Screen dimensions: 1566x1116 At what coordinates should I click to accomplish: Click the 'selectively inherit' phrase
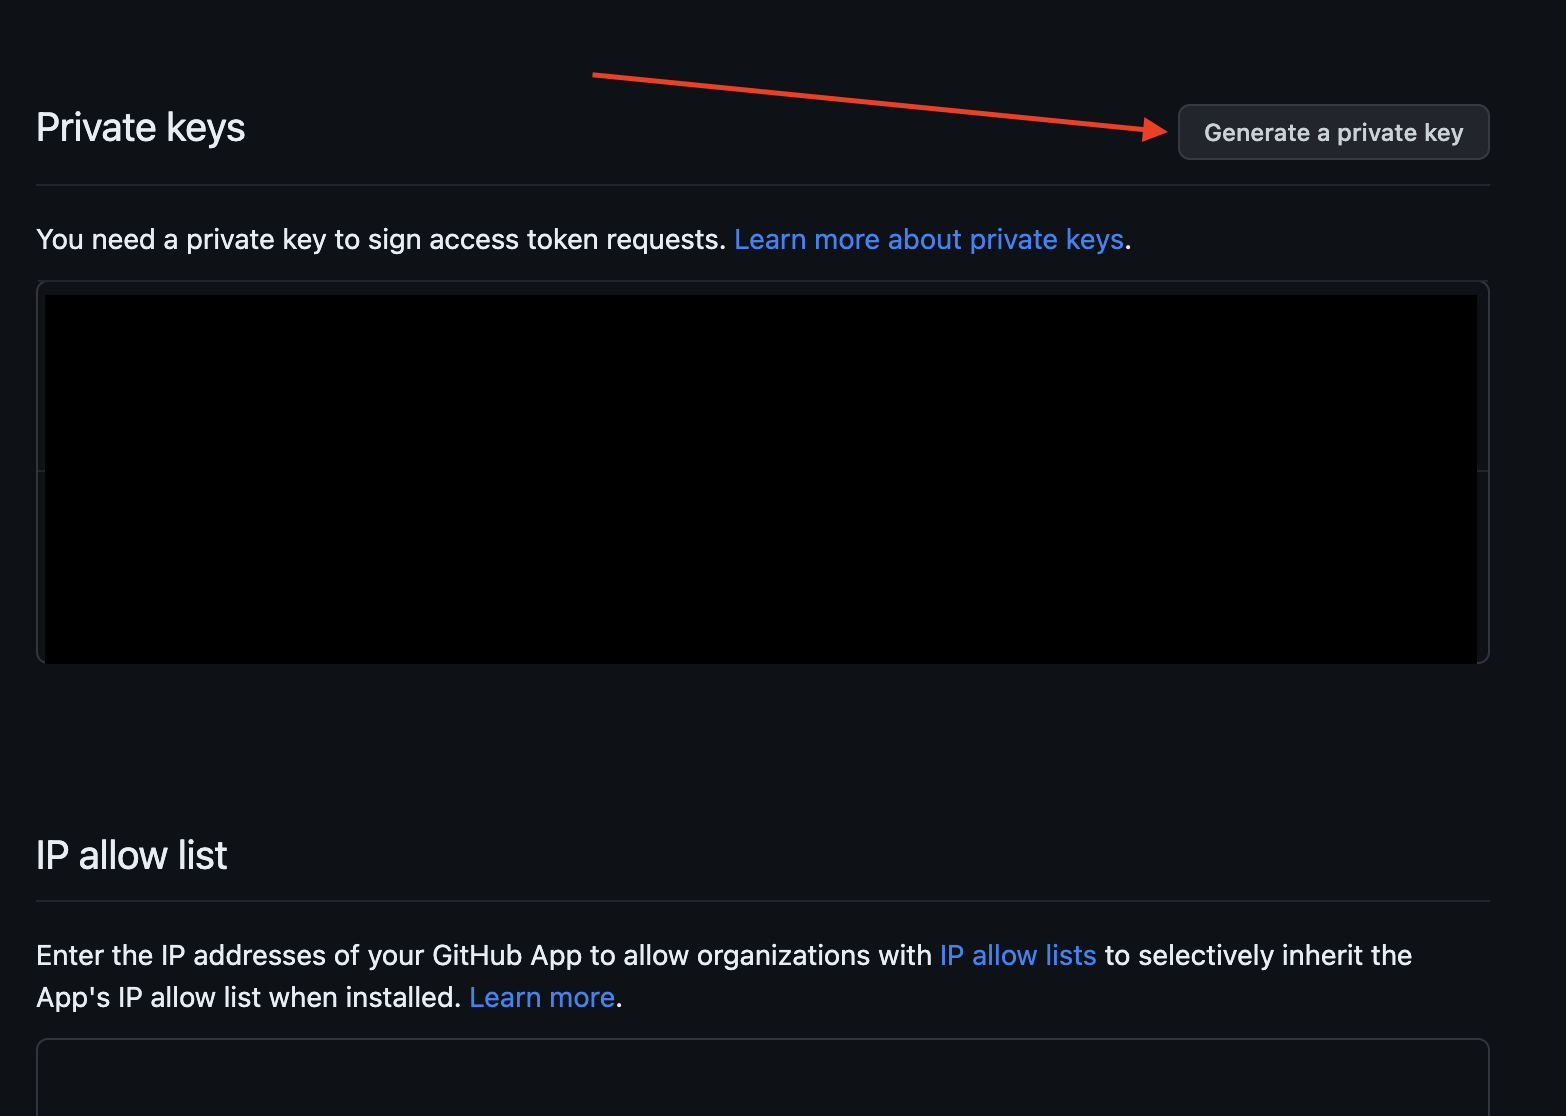(1248, 956)
